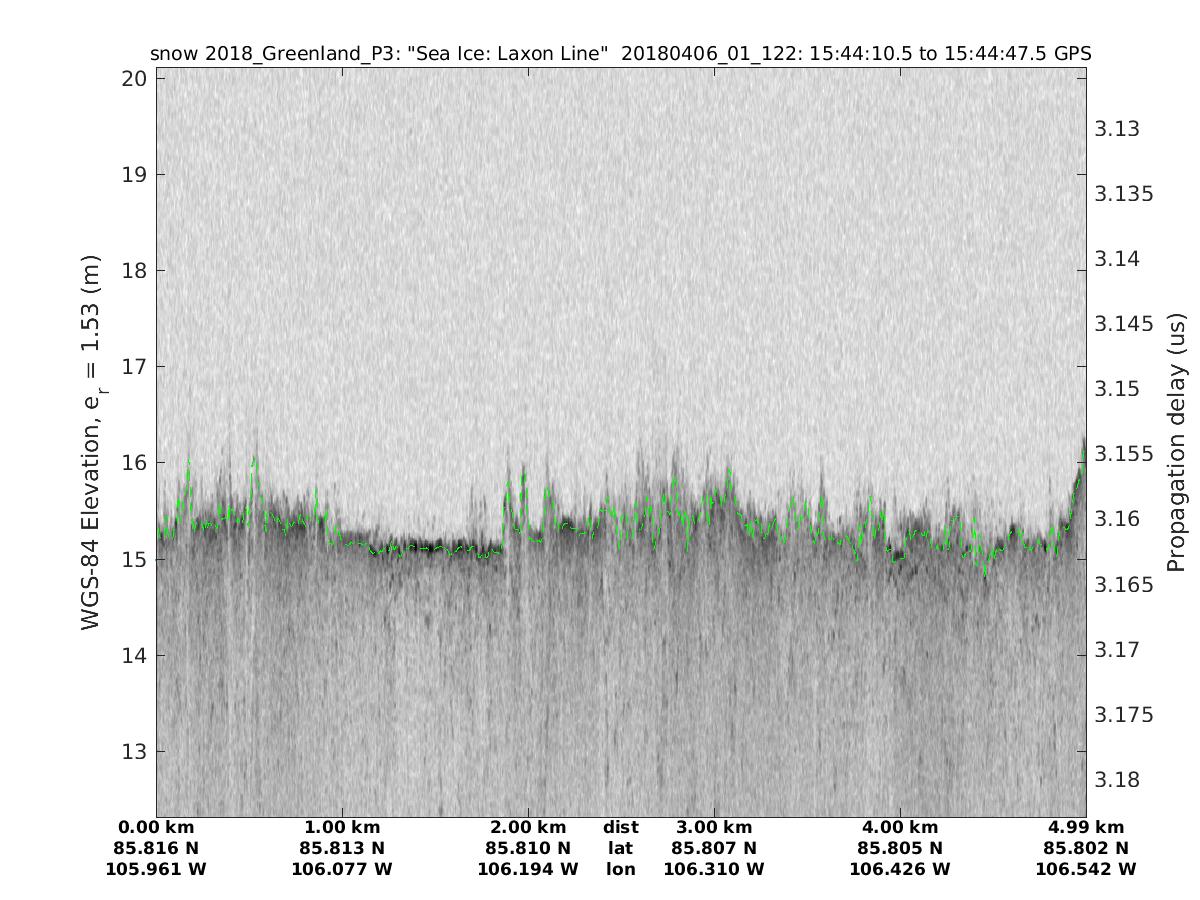The height and width of the screenshot is (900, 1200).
Task: Click the 1.00 km distance label
Action: [x=342, y=827]
